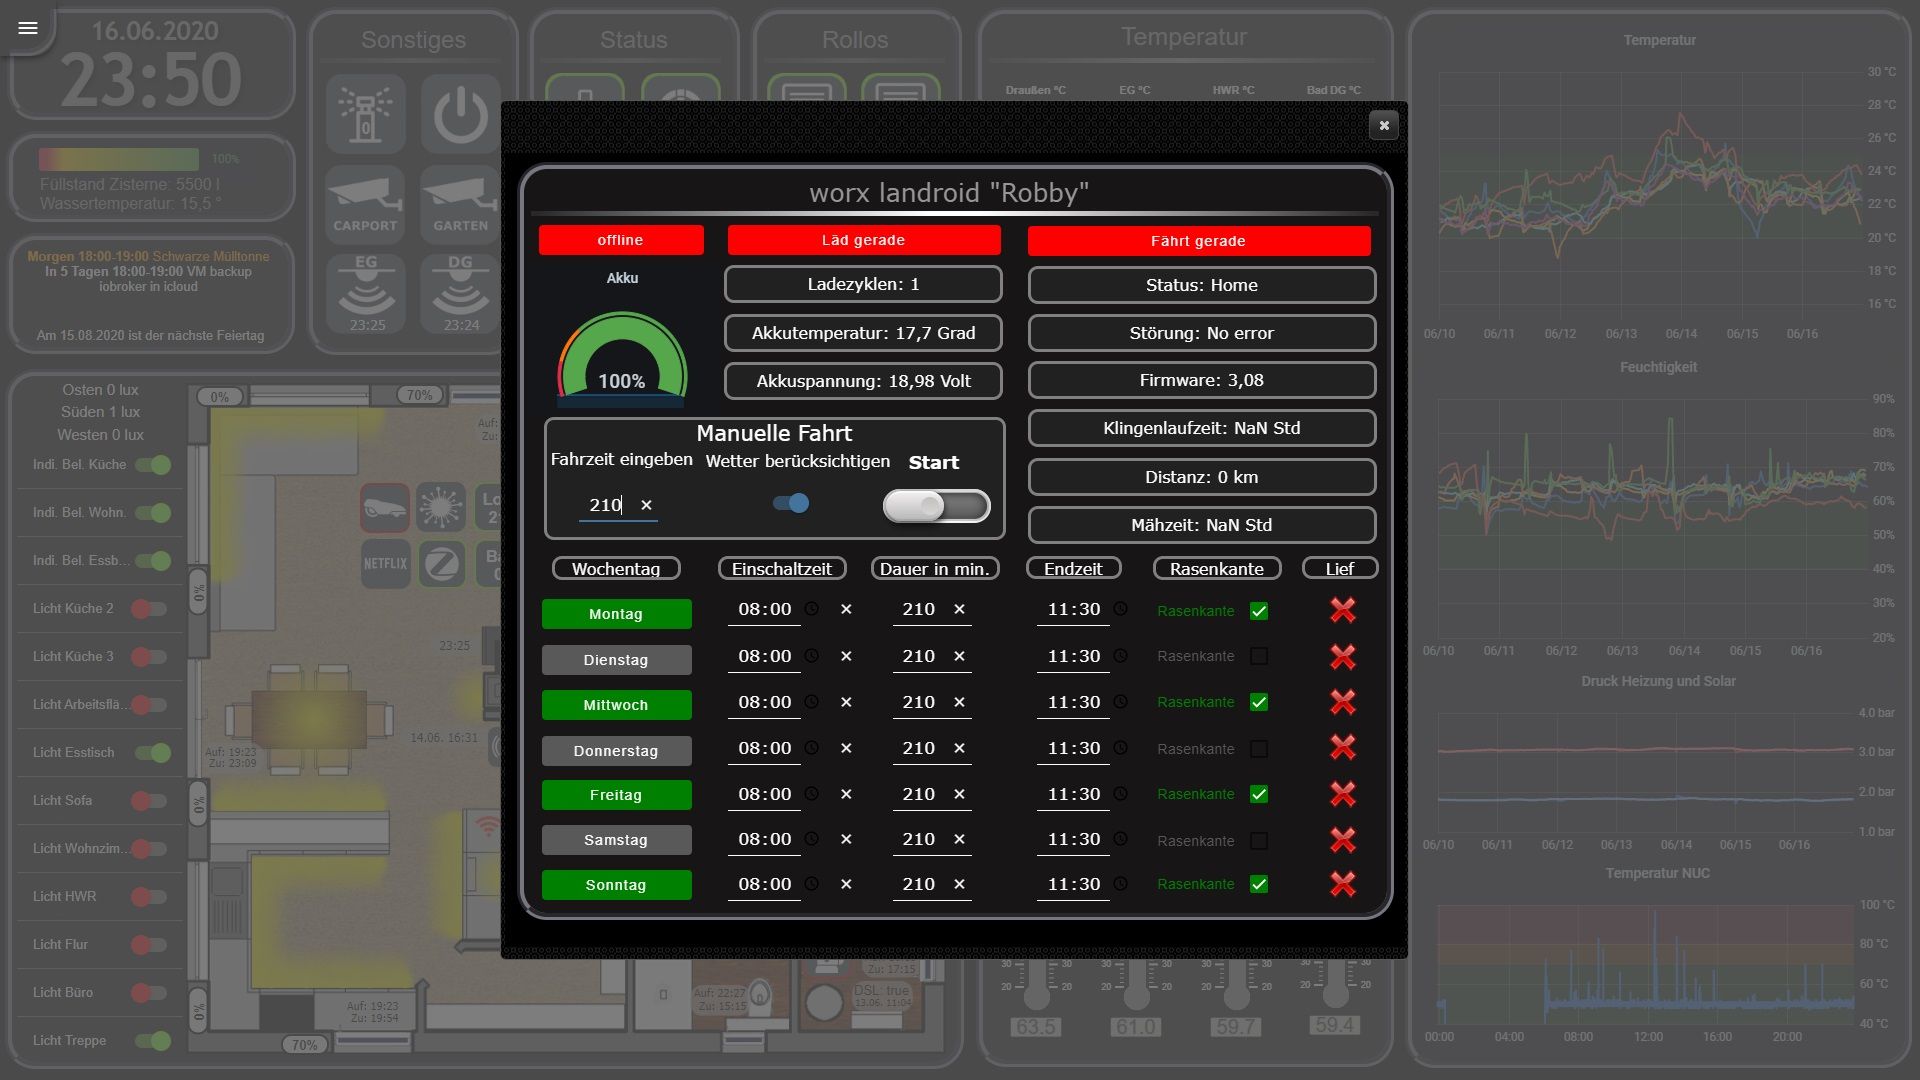Enable the Dienstag weekday button
Viewport: 1920px width, 1080px height.
[616, 660]
